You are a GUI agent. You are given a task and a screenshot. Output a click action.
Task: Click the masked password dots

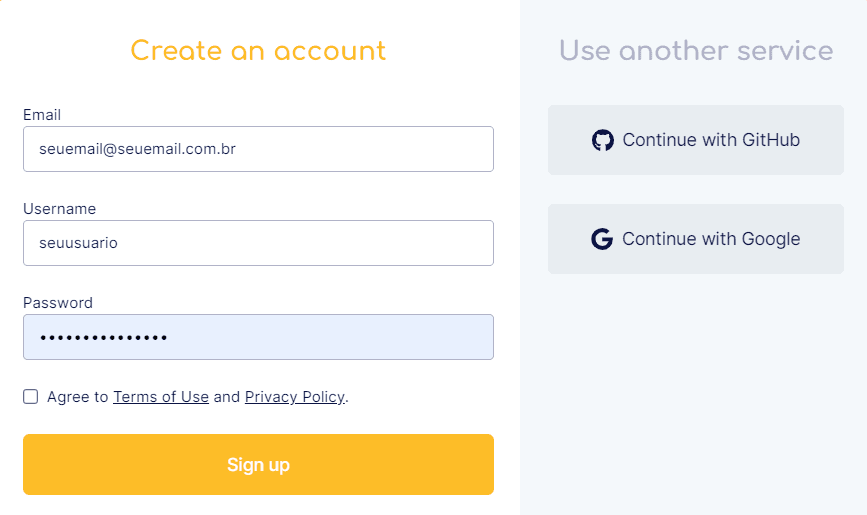point(103,338)
